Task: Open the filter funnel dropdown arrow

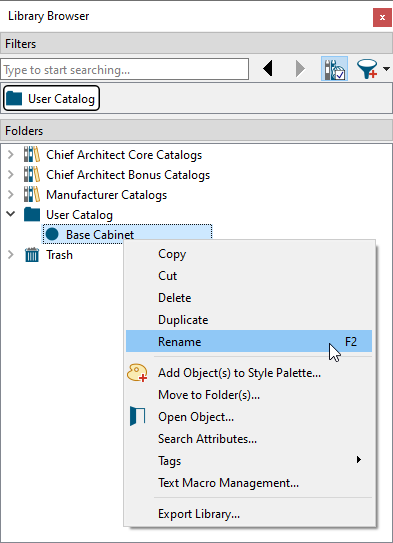Action: 386,69
